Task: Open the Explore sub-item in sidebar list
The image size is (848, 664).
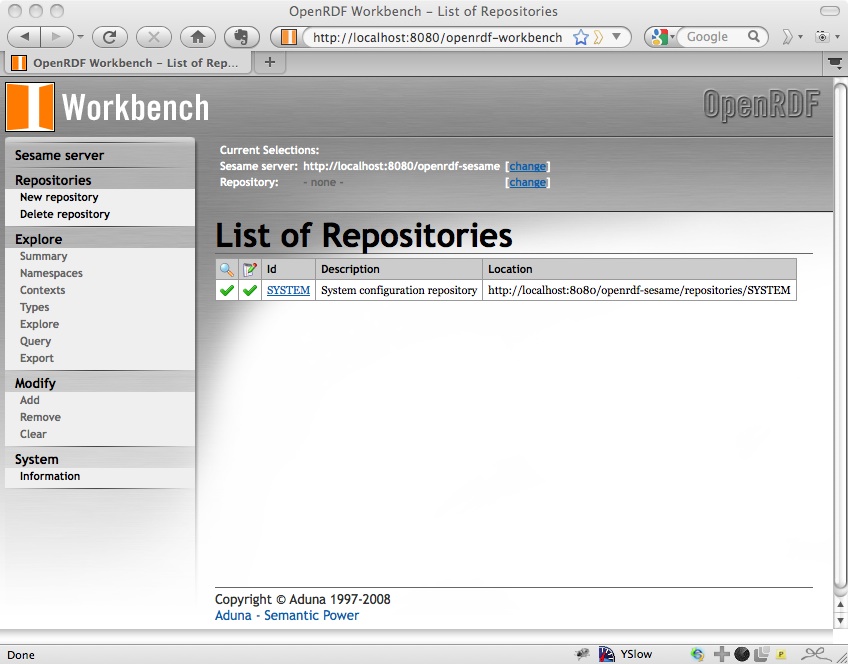Action: click(x=39, y=324)
